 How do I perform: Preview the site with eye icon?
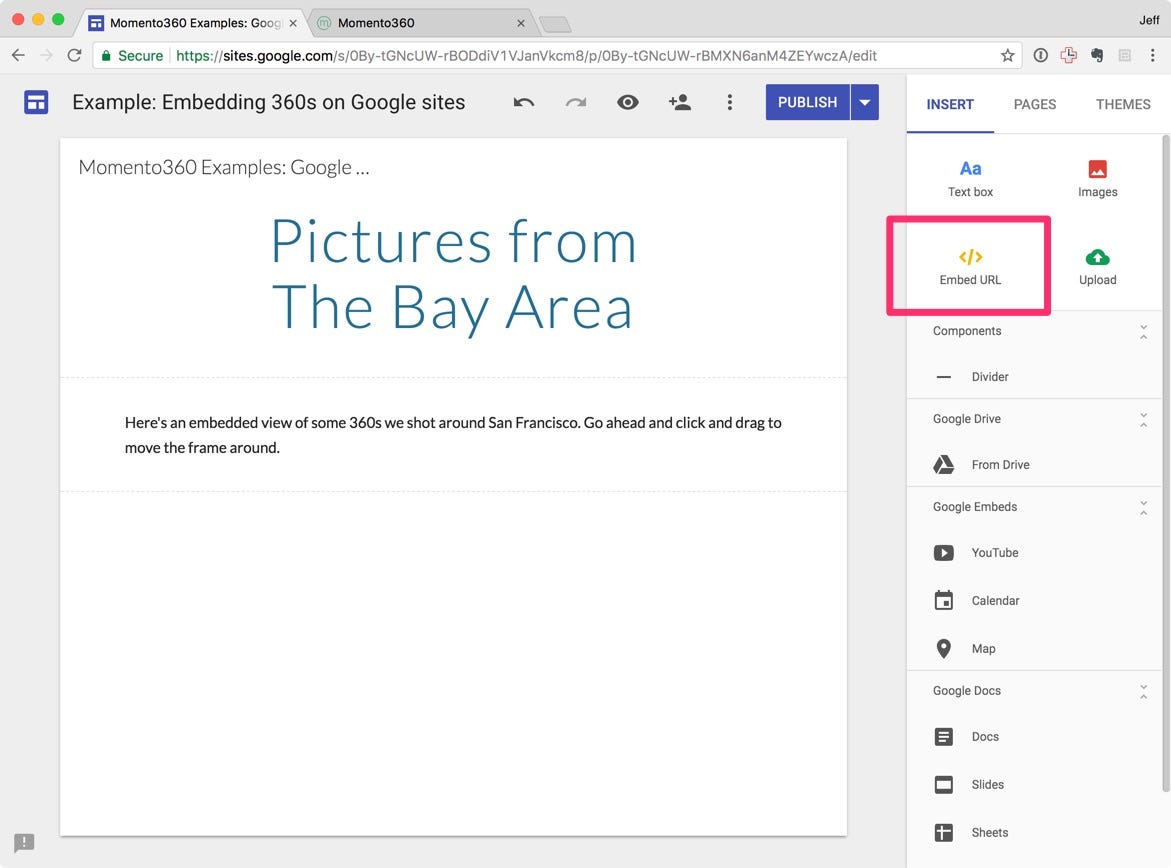pos(627,102)
